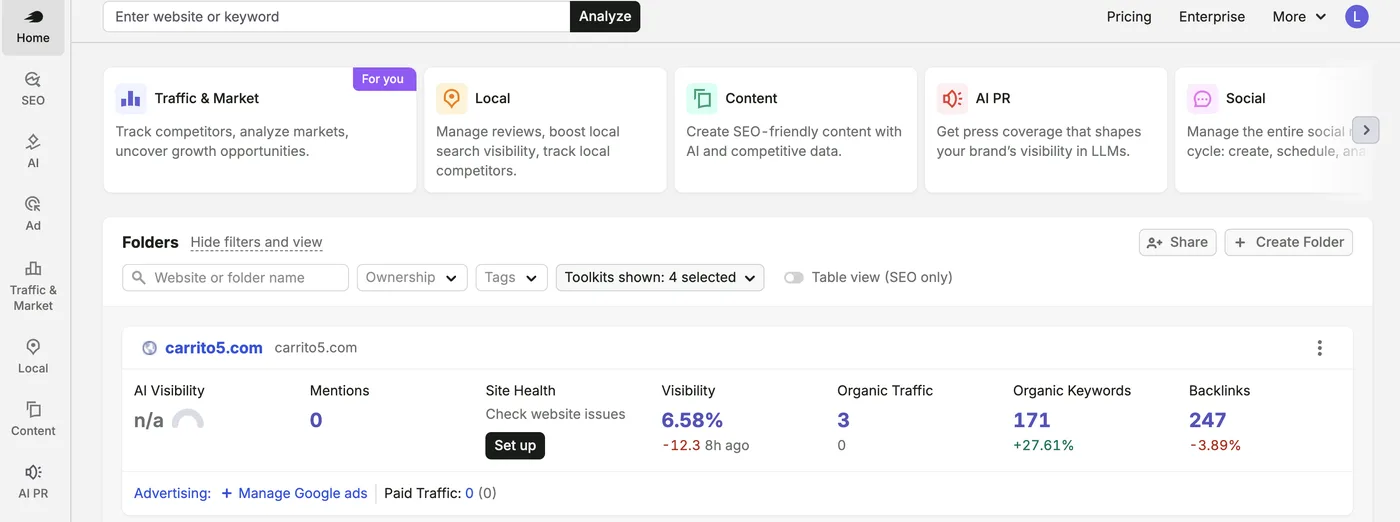Open the Enterprise menu item
The width and height of the screenshot is (1400, 522).
pyautogui.click(x=1212, y=16)
